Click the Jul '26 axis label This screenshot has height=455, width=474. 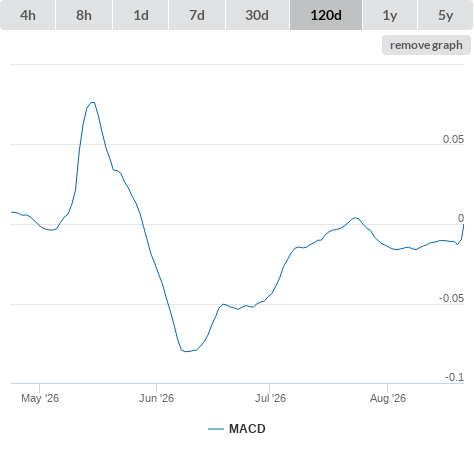click(270, 398)
